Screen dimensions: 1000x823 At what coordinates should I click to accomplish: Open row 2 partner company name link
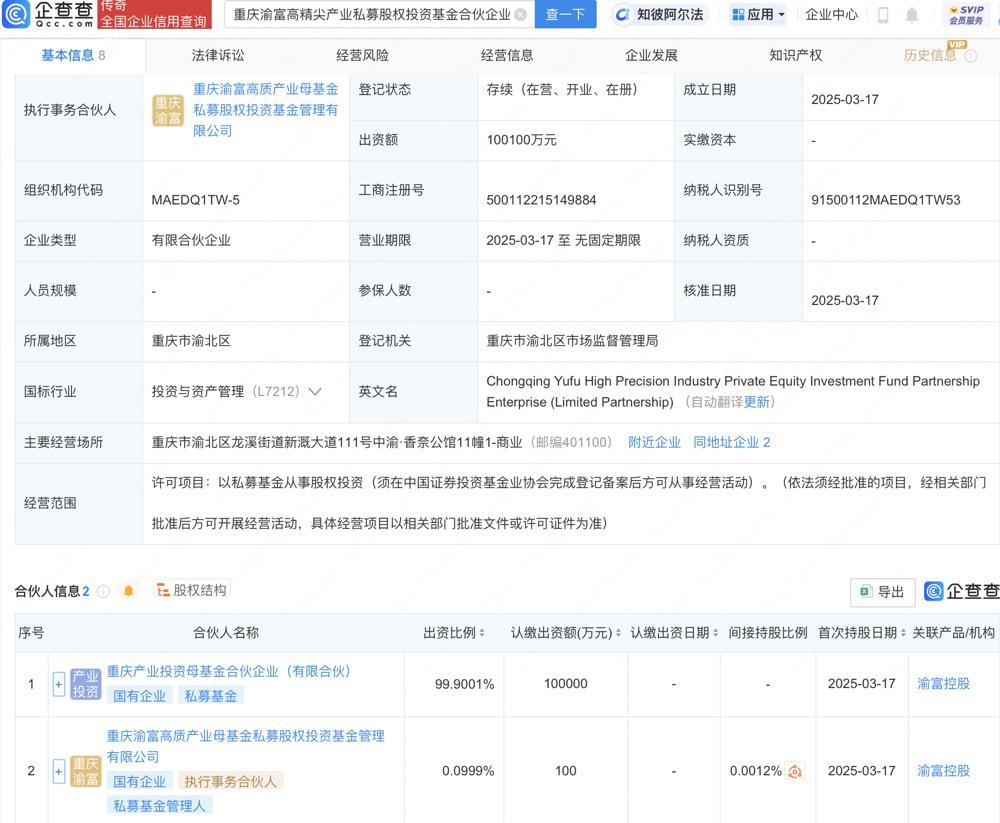click(x=246, y=746)
